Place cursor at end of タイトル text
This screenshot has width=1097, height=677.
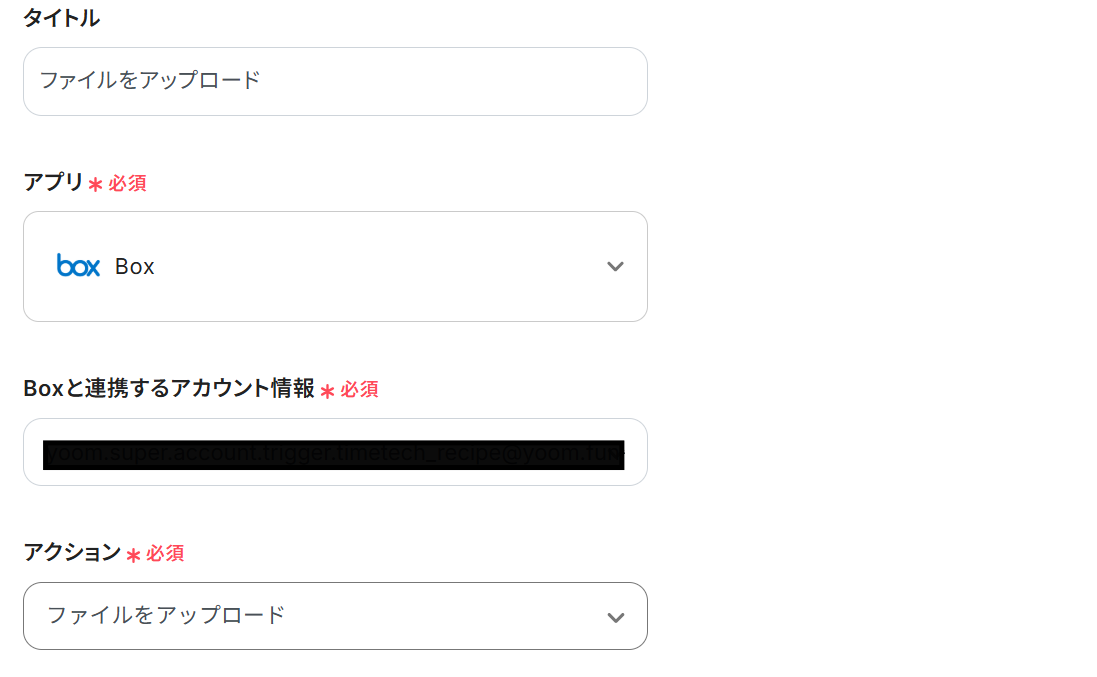point(262,81)
